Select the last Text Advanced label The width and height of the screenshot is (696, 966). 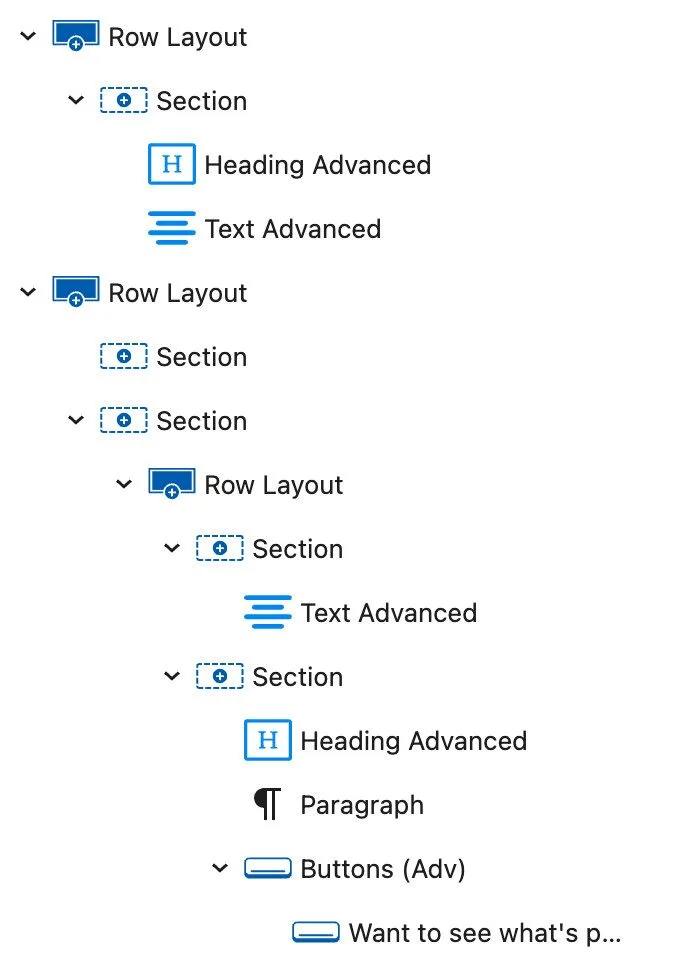(389, 613)
